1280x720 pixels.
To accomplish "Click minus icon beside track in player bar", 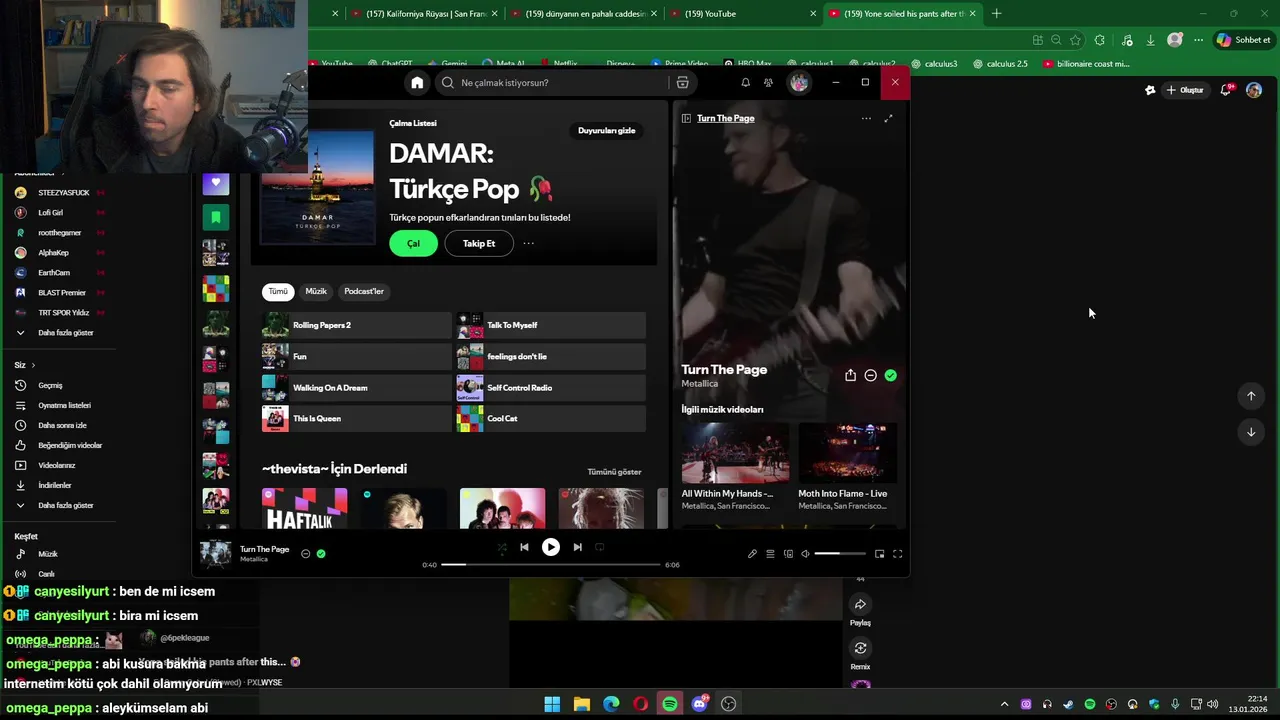I will click(x=305, y=553).
